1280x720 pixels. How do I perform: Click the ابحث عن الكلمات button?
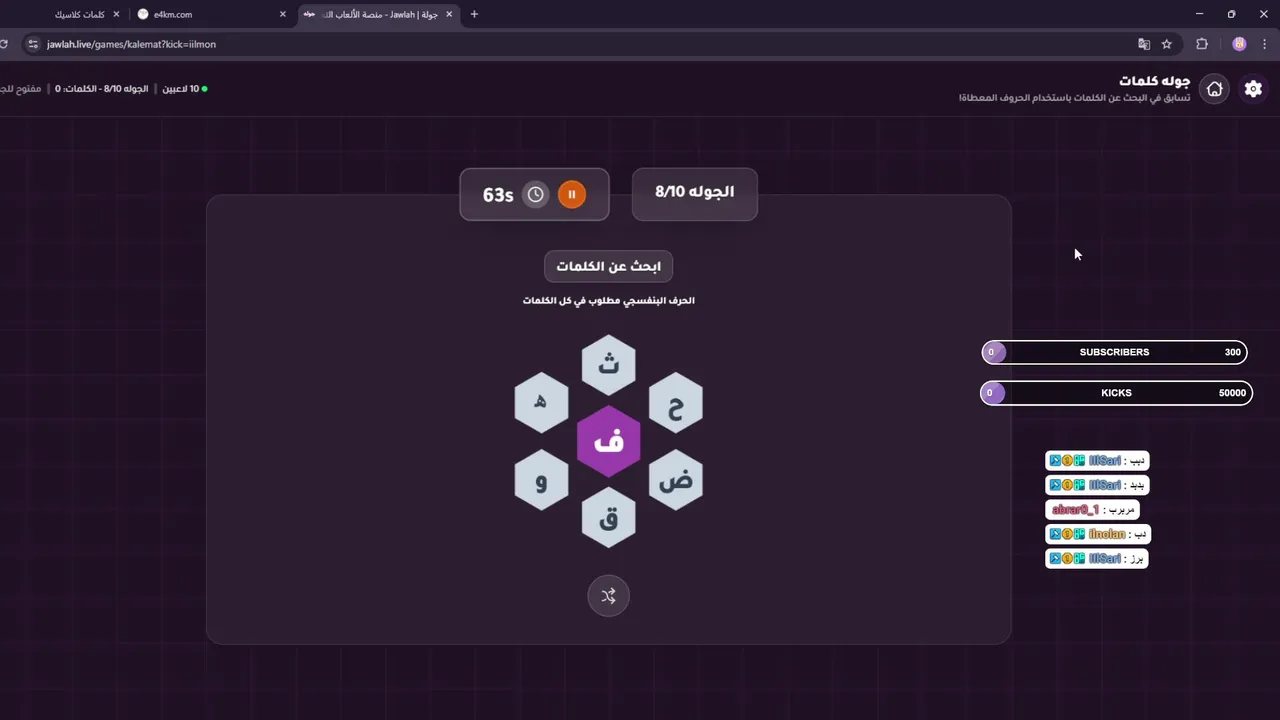609,267
